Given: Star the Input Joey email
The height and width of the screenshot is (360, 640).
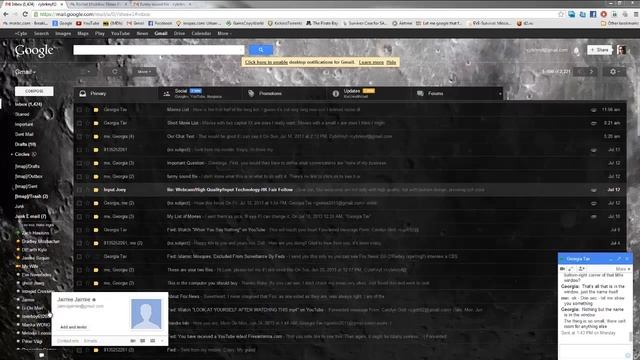Looking at the screenshot, I should point(87,190).
